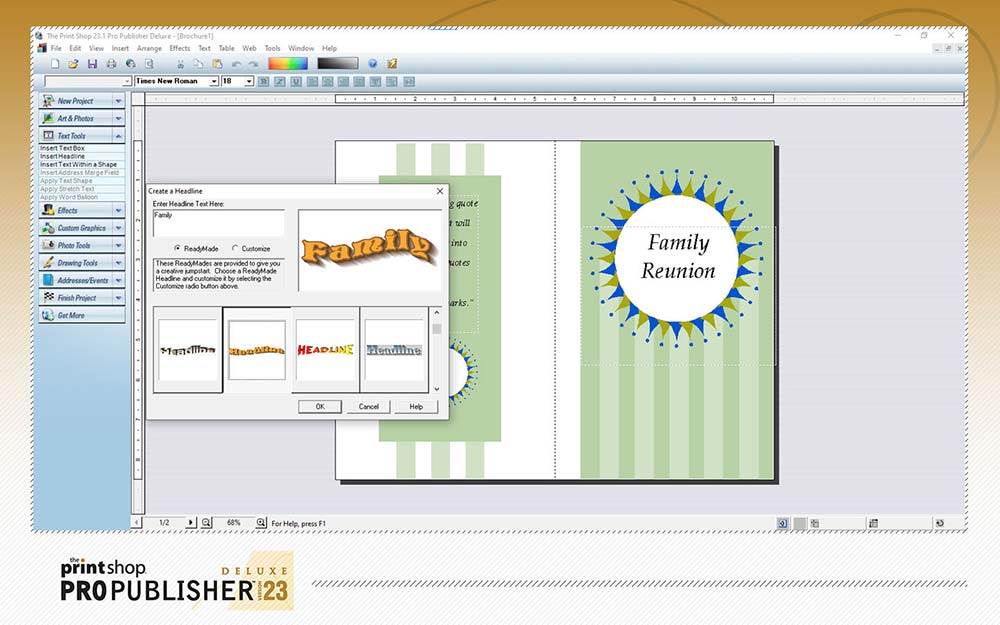Click the Copy toolbar icon

click(x=198, y=64)
